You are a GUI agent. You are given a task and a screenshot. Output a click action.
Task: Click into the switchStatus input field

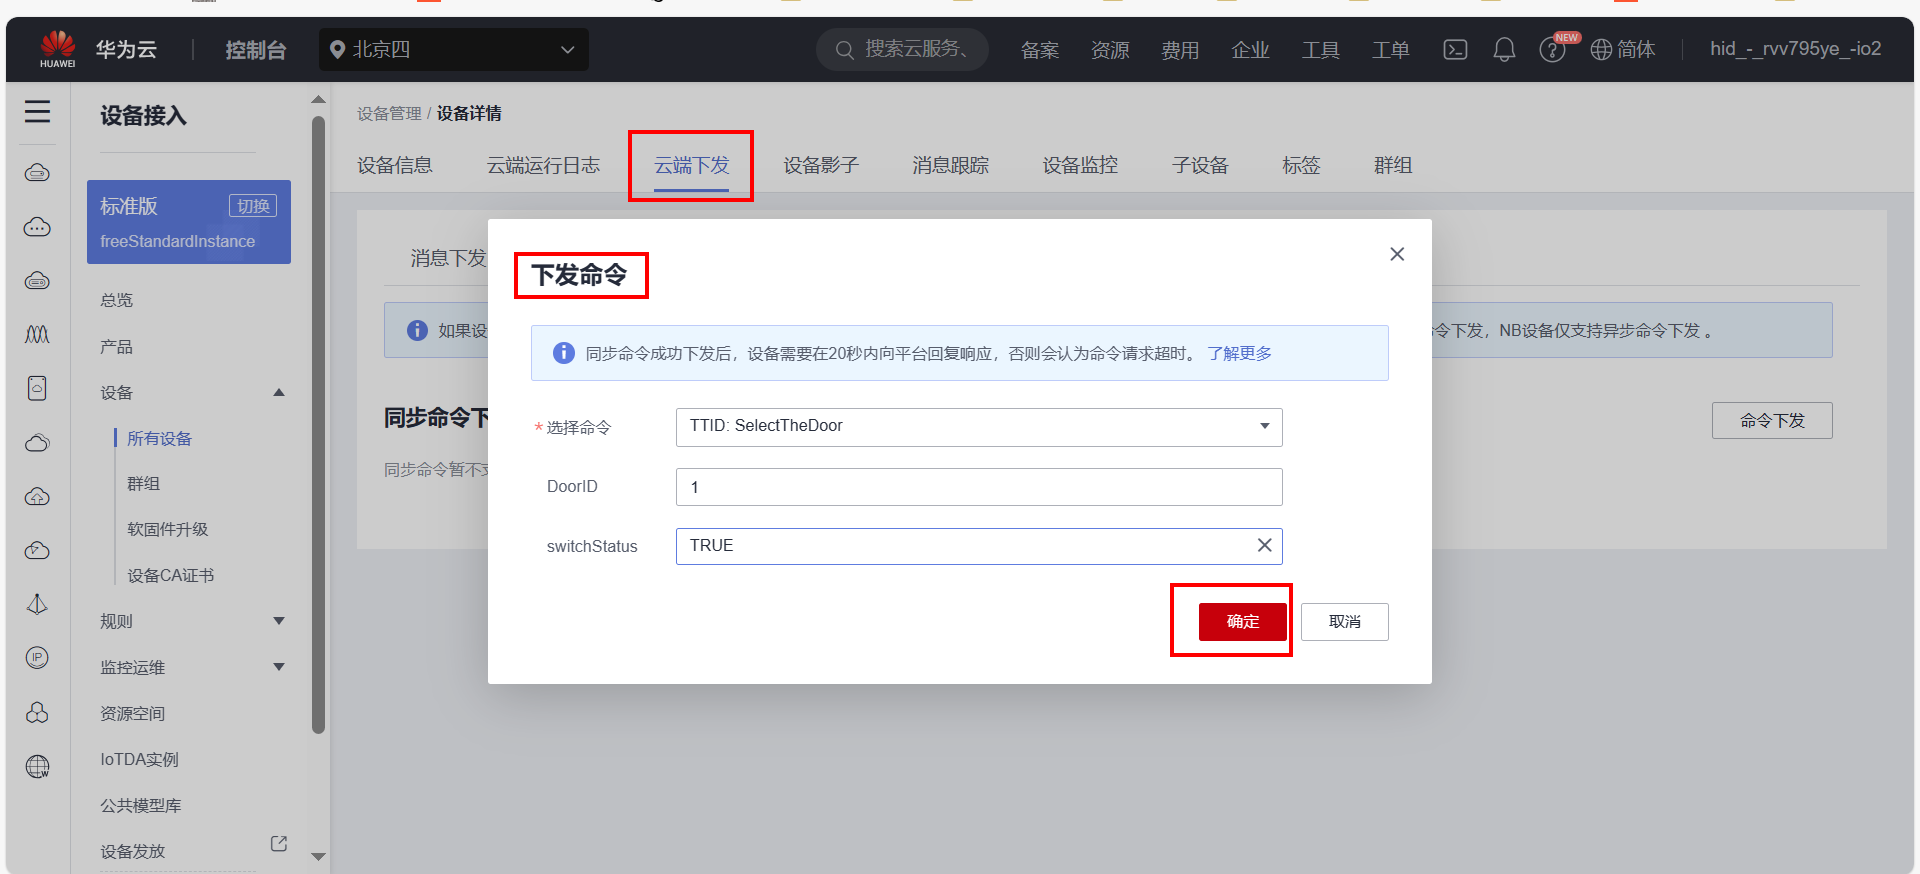point(979,546)
